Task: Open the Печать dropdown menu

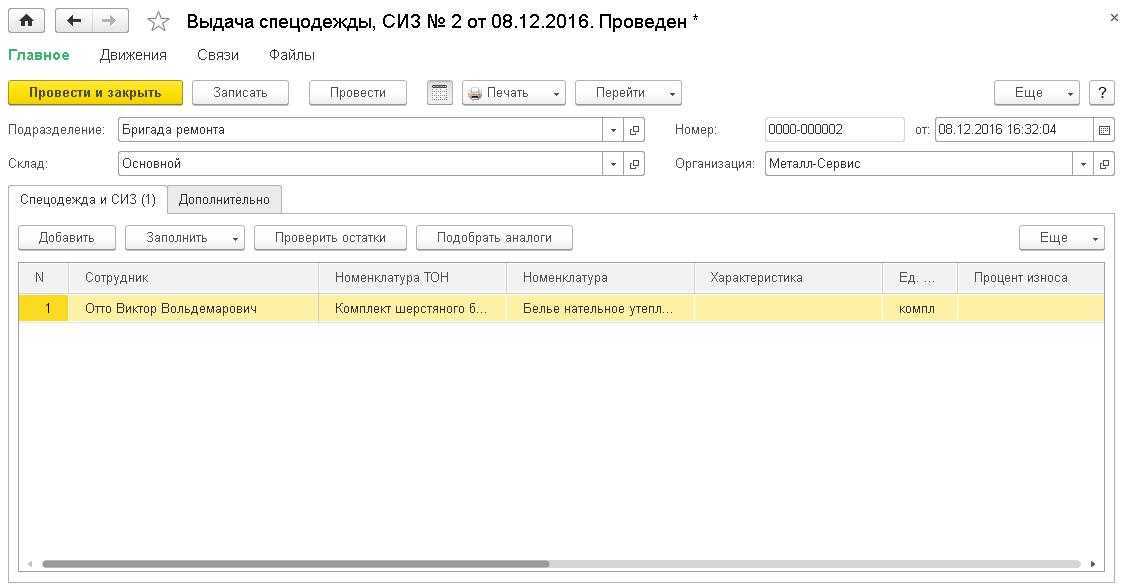Action: coord(513,93)
